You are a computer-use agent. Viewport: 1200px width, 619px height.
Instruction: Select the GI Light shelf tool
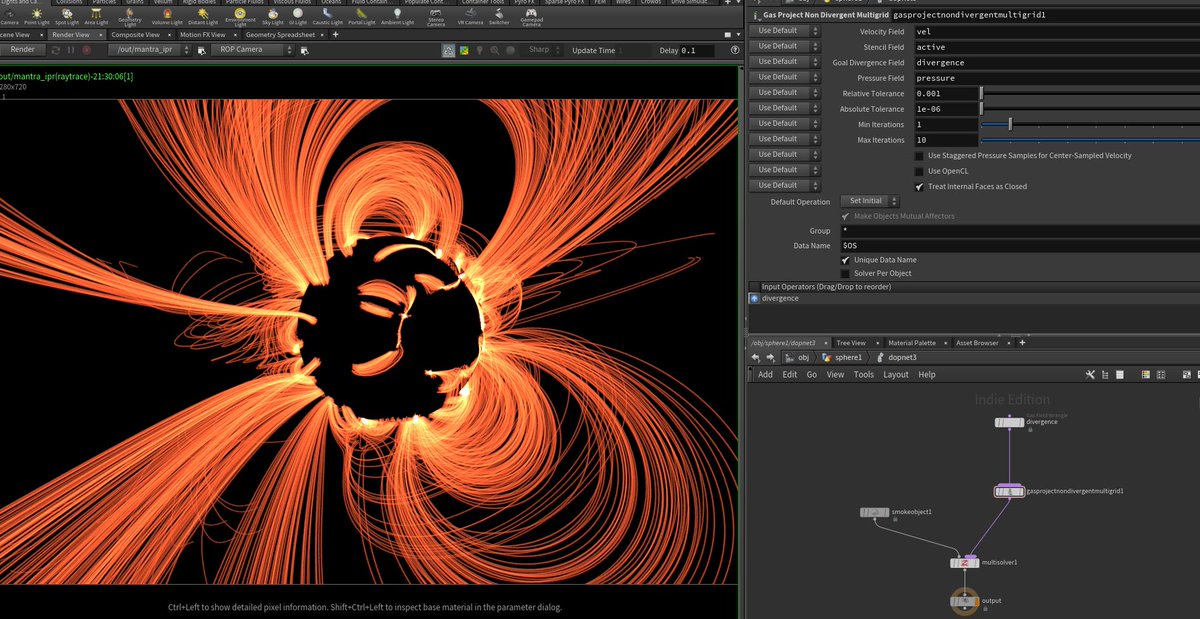(x=298, y=16)
